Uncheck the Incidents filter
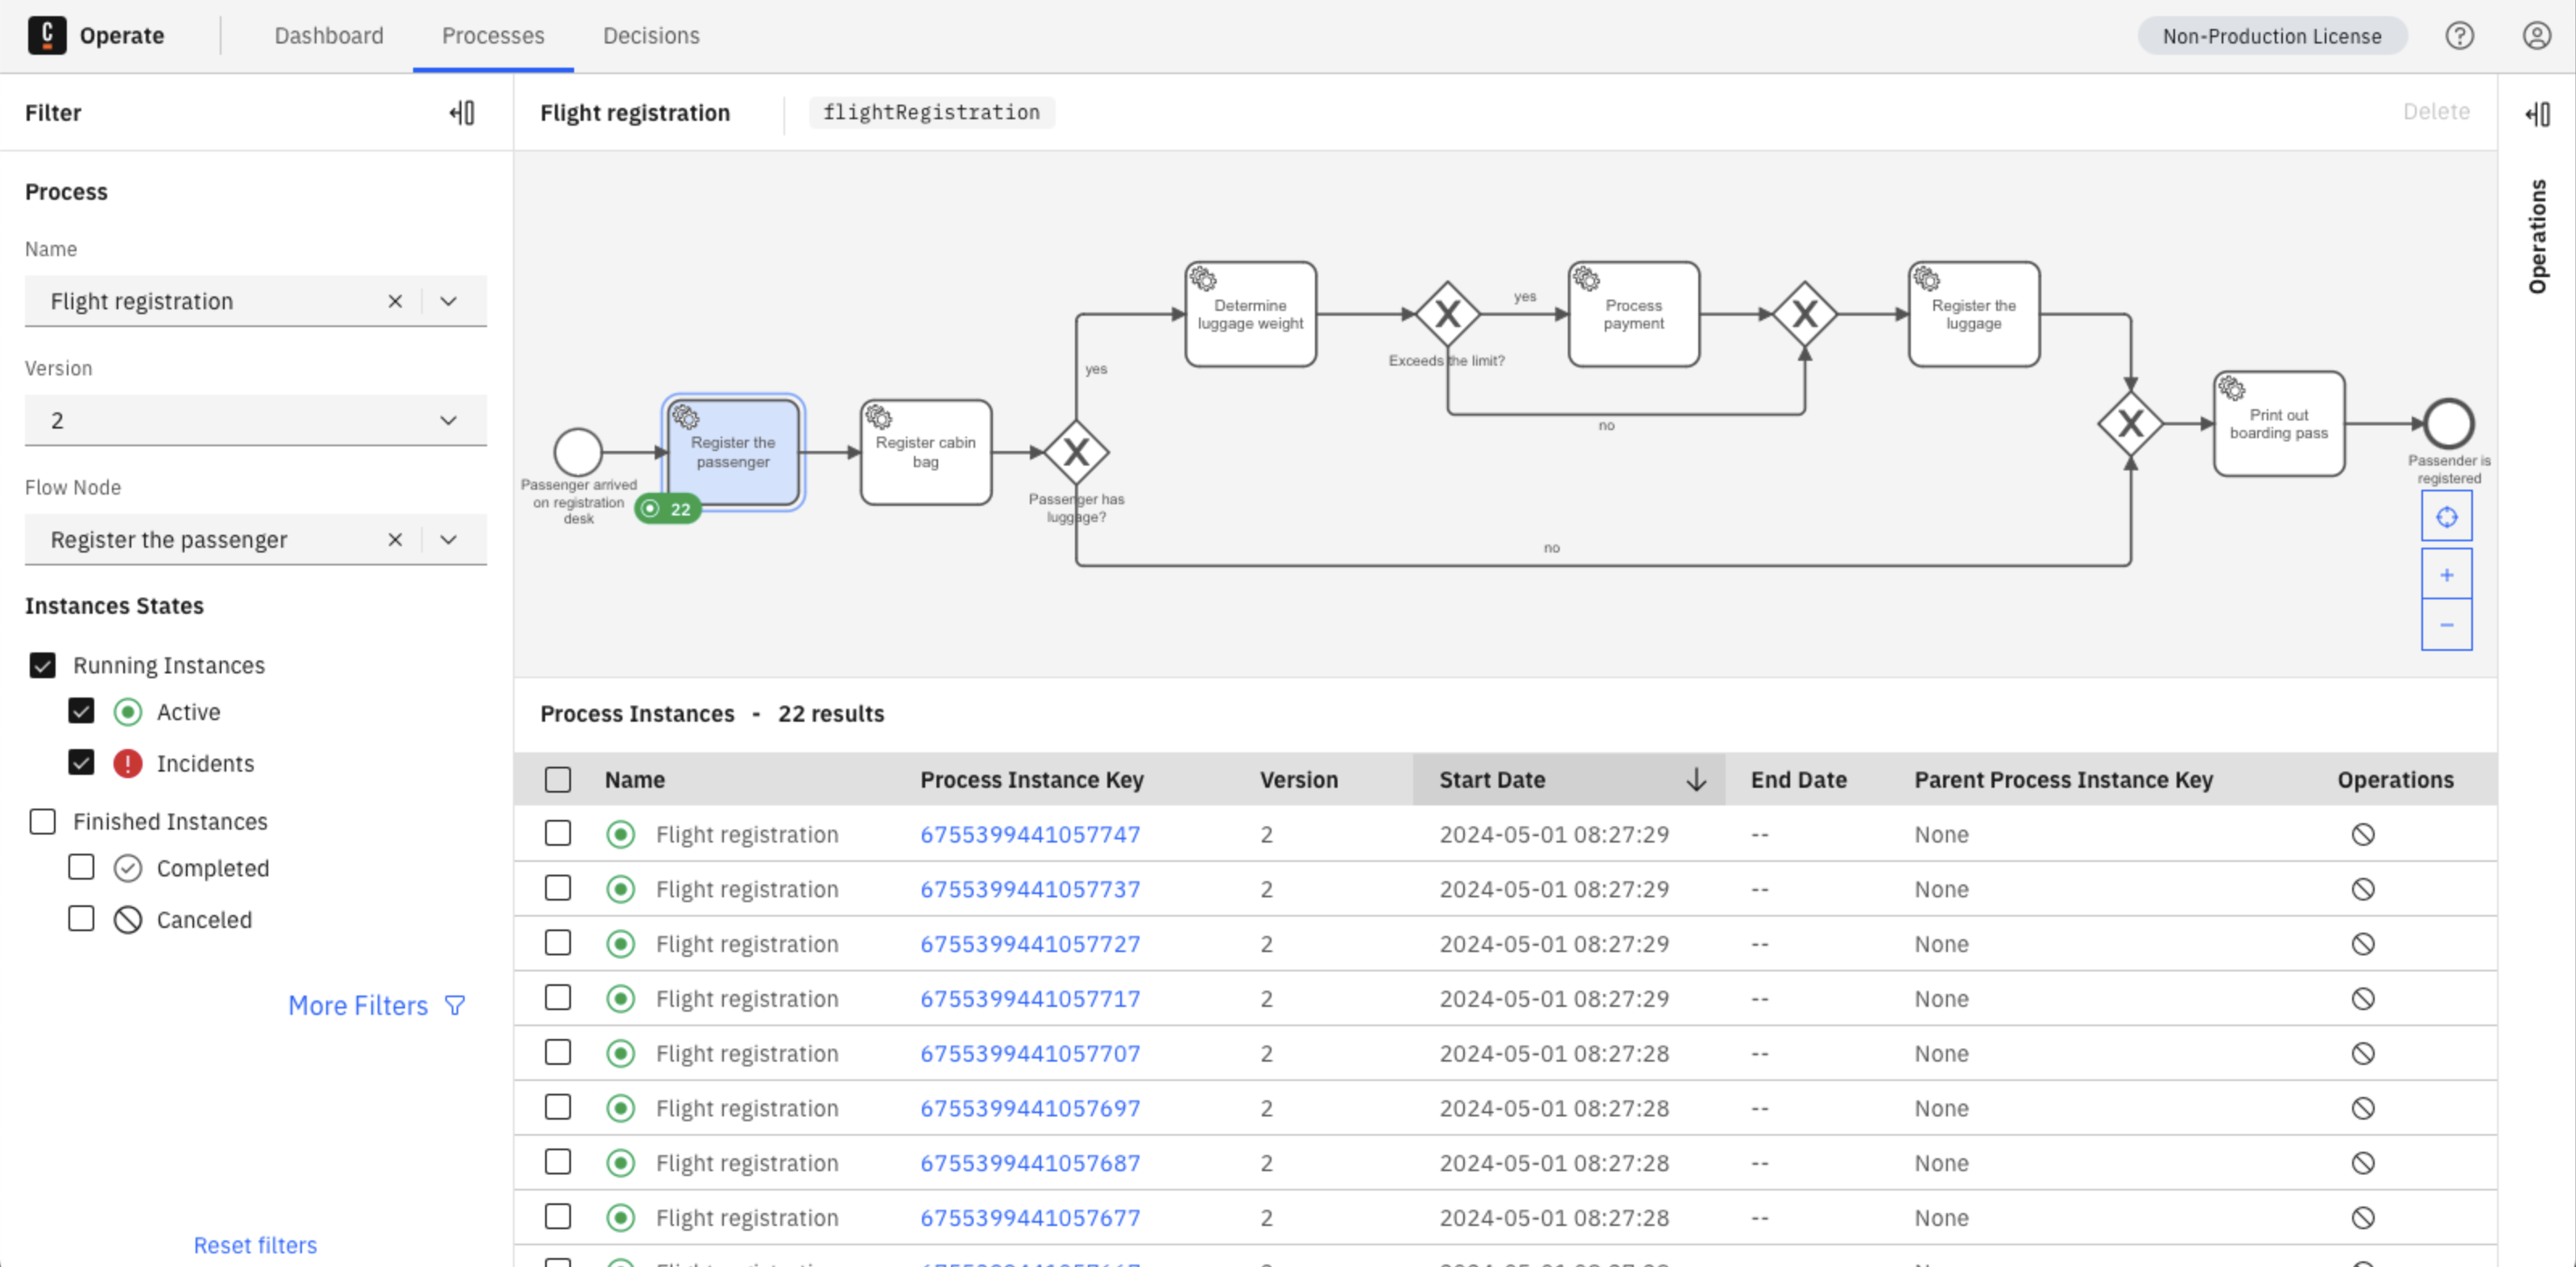Screen dimensions: 2576x1267 pyautogui.click(x=81, y=763)
